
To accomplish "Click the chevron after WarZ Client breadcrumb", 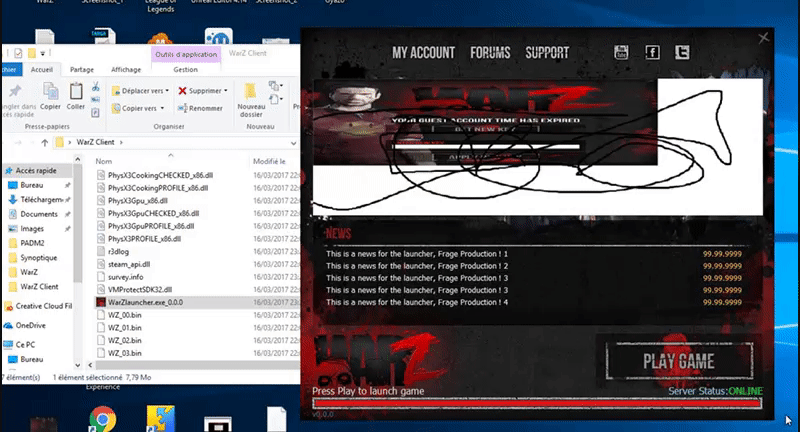I will [121, 142].
